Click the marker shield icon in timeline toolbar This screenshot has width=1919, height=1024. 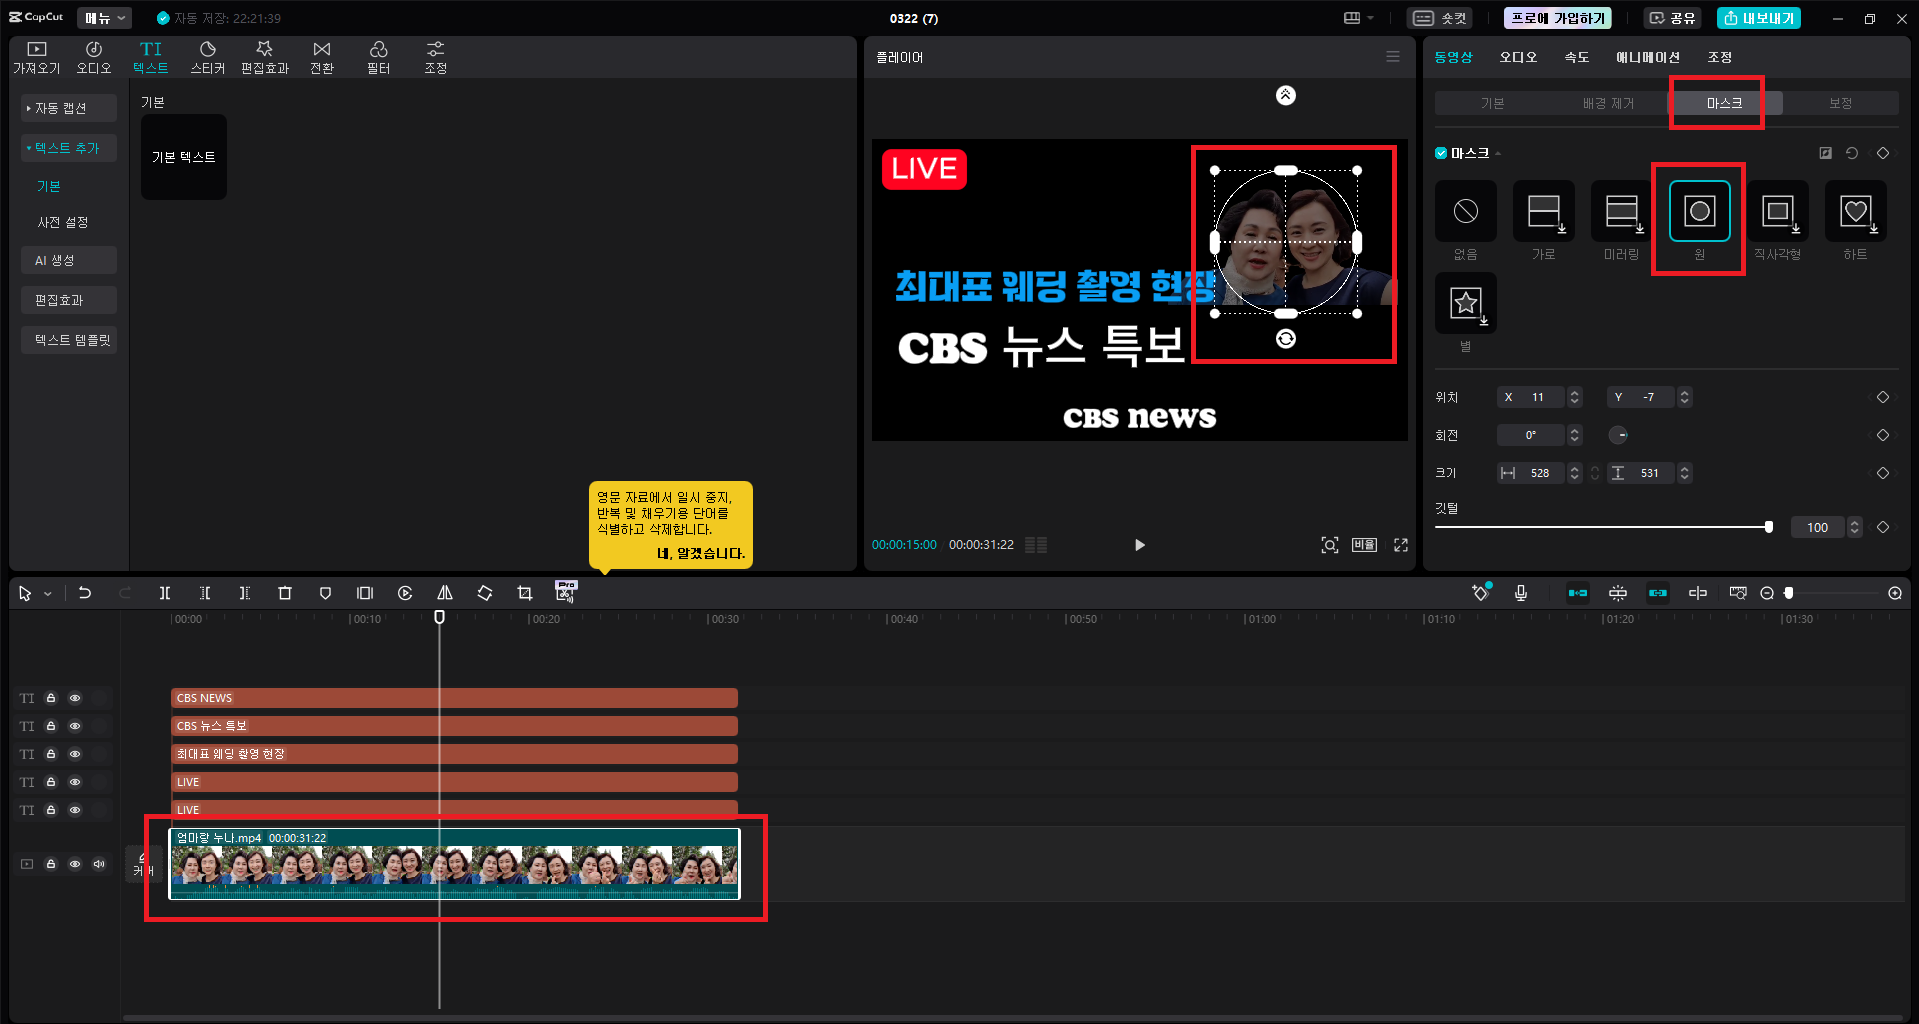[325, 593]
